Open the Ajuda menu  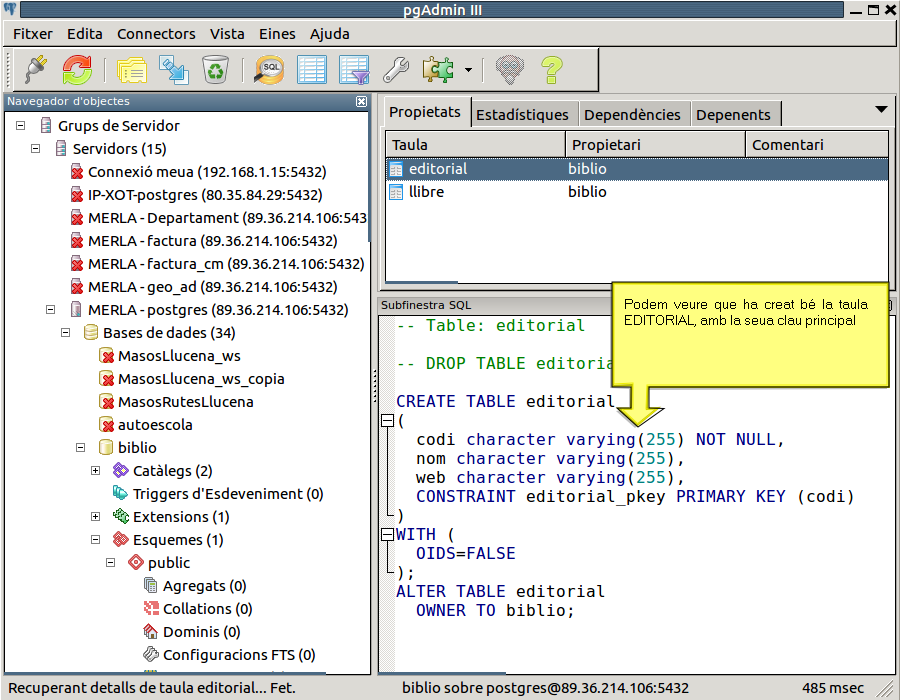point(329,34)
